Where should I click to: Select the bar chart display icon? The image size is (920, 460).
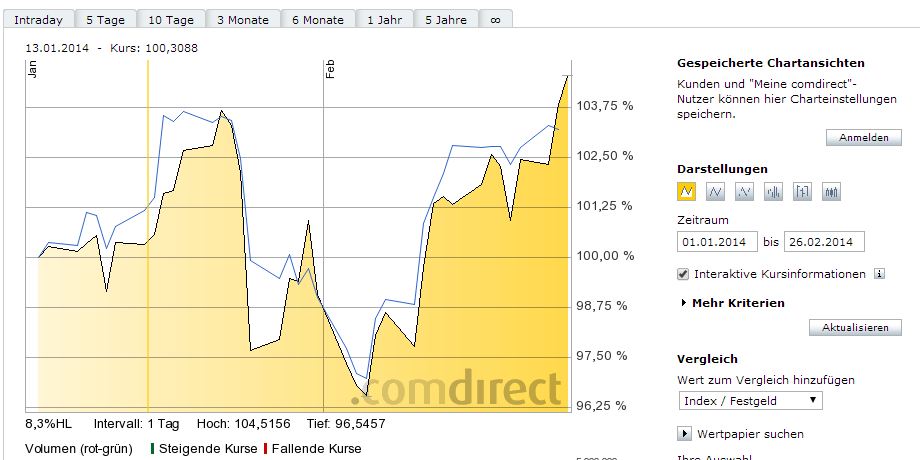click(x=773, y=191)
